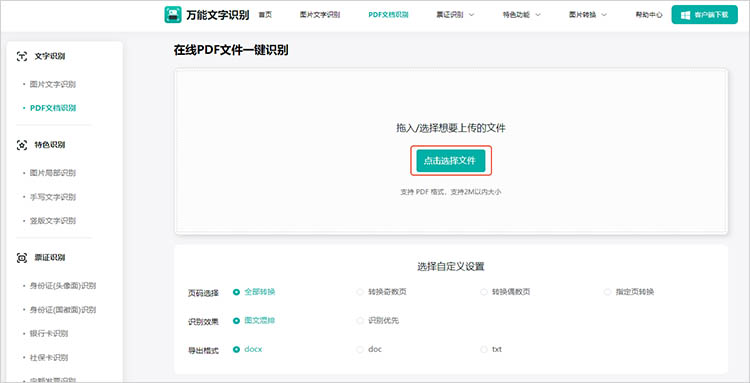
Task: Choose docx export format
Action: [248, 350]
